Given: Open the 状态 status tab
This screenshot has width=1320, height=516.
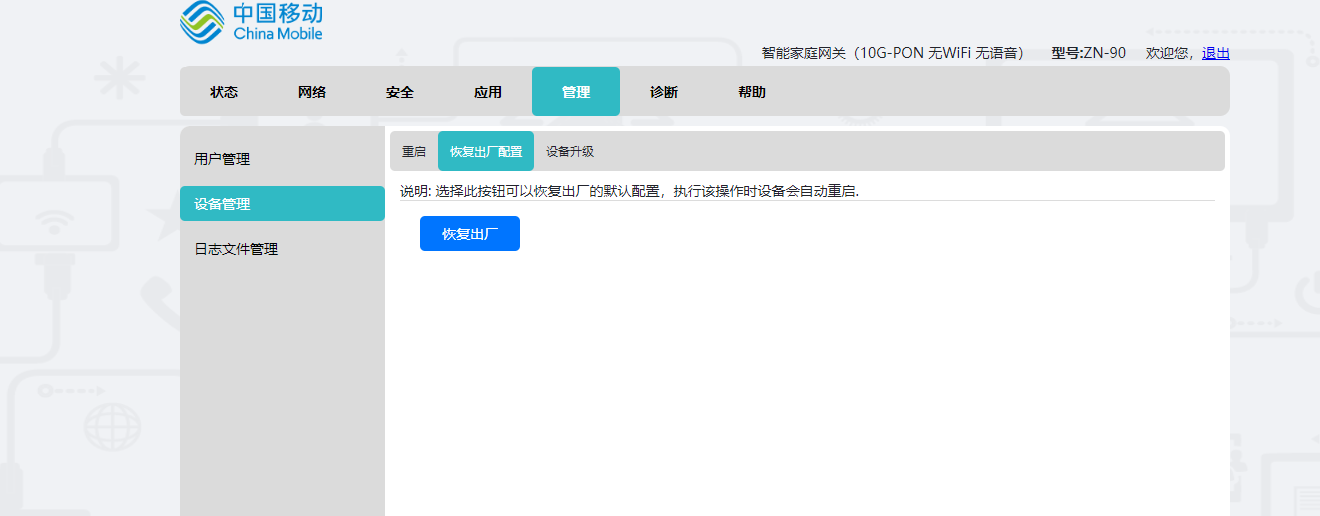Looking at the screenshot, I should click(x=224, y=92).
